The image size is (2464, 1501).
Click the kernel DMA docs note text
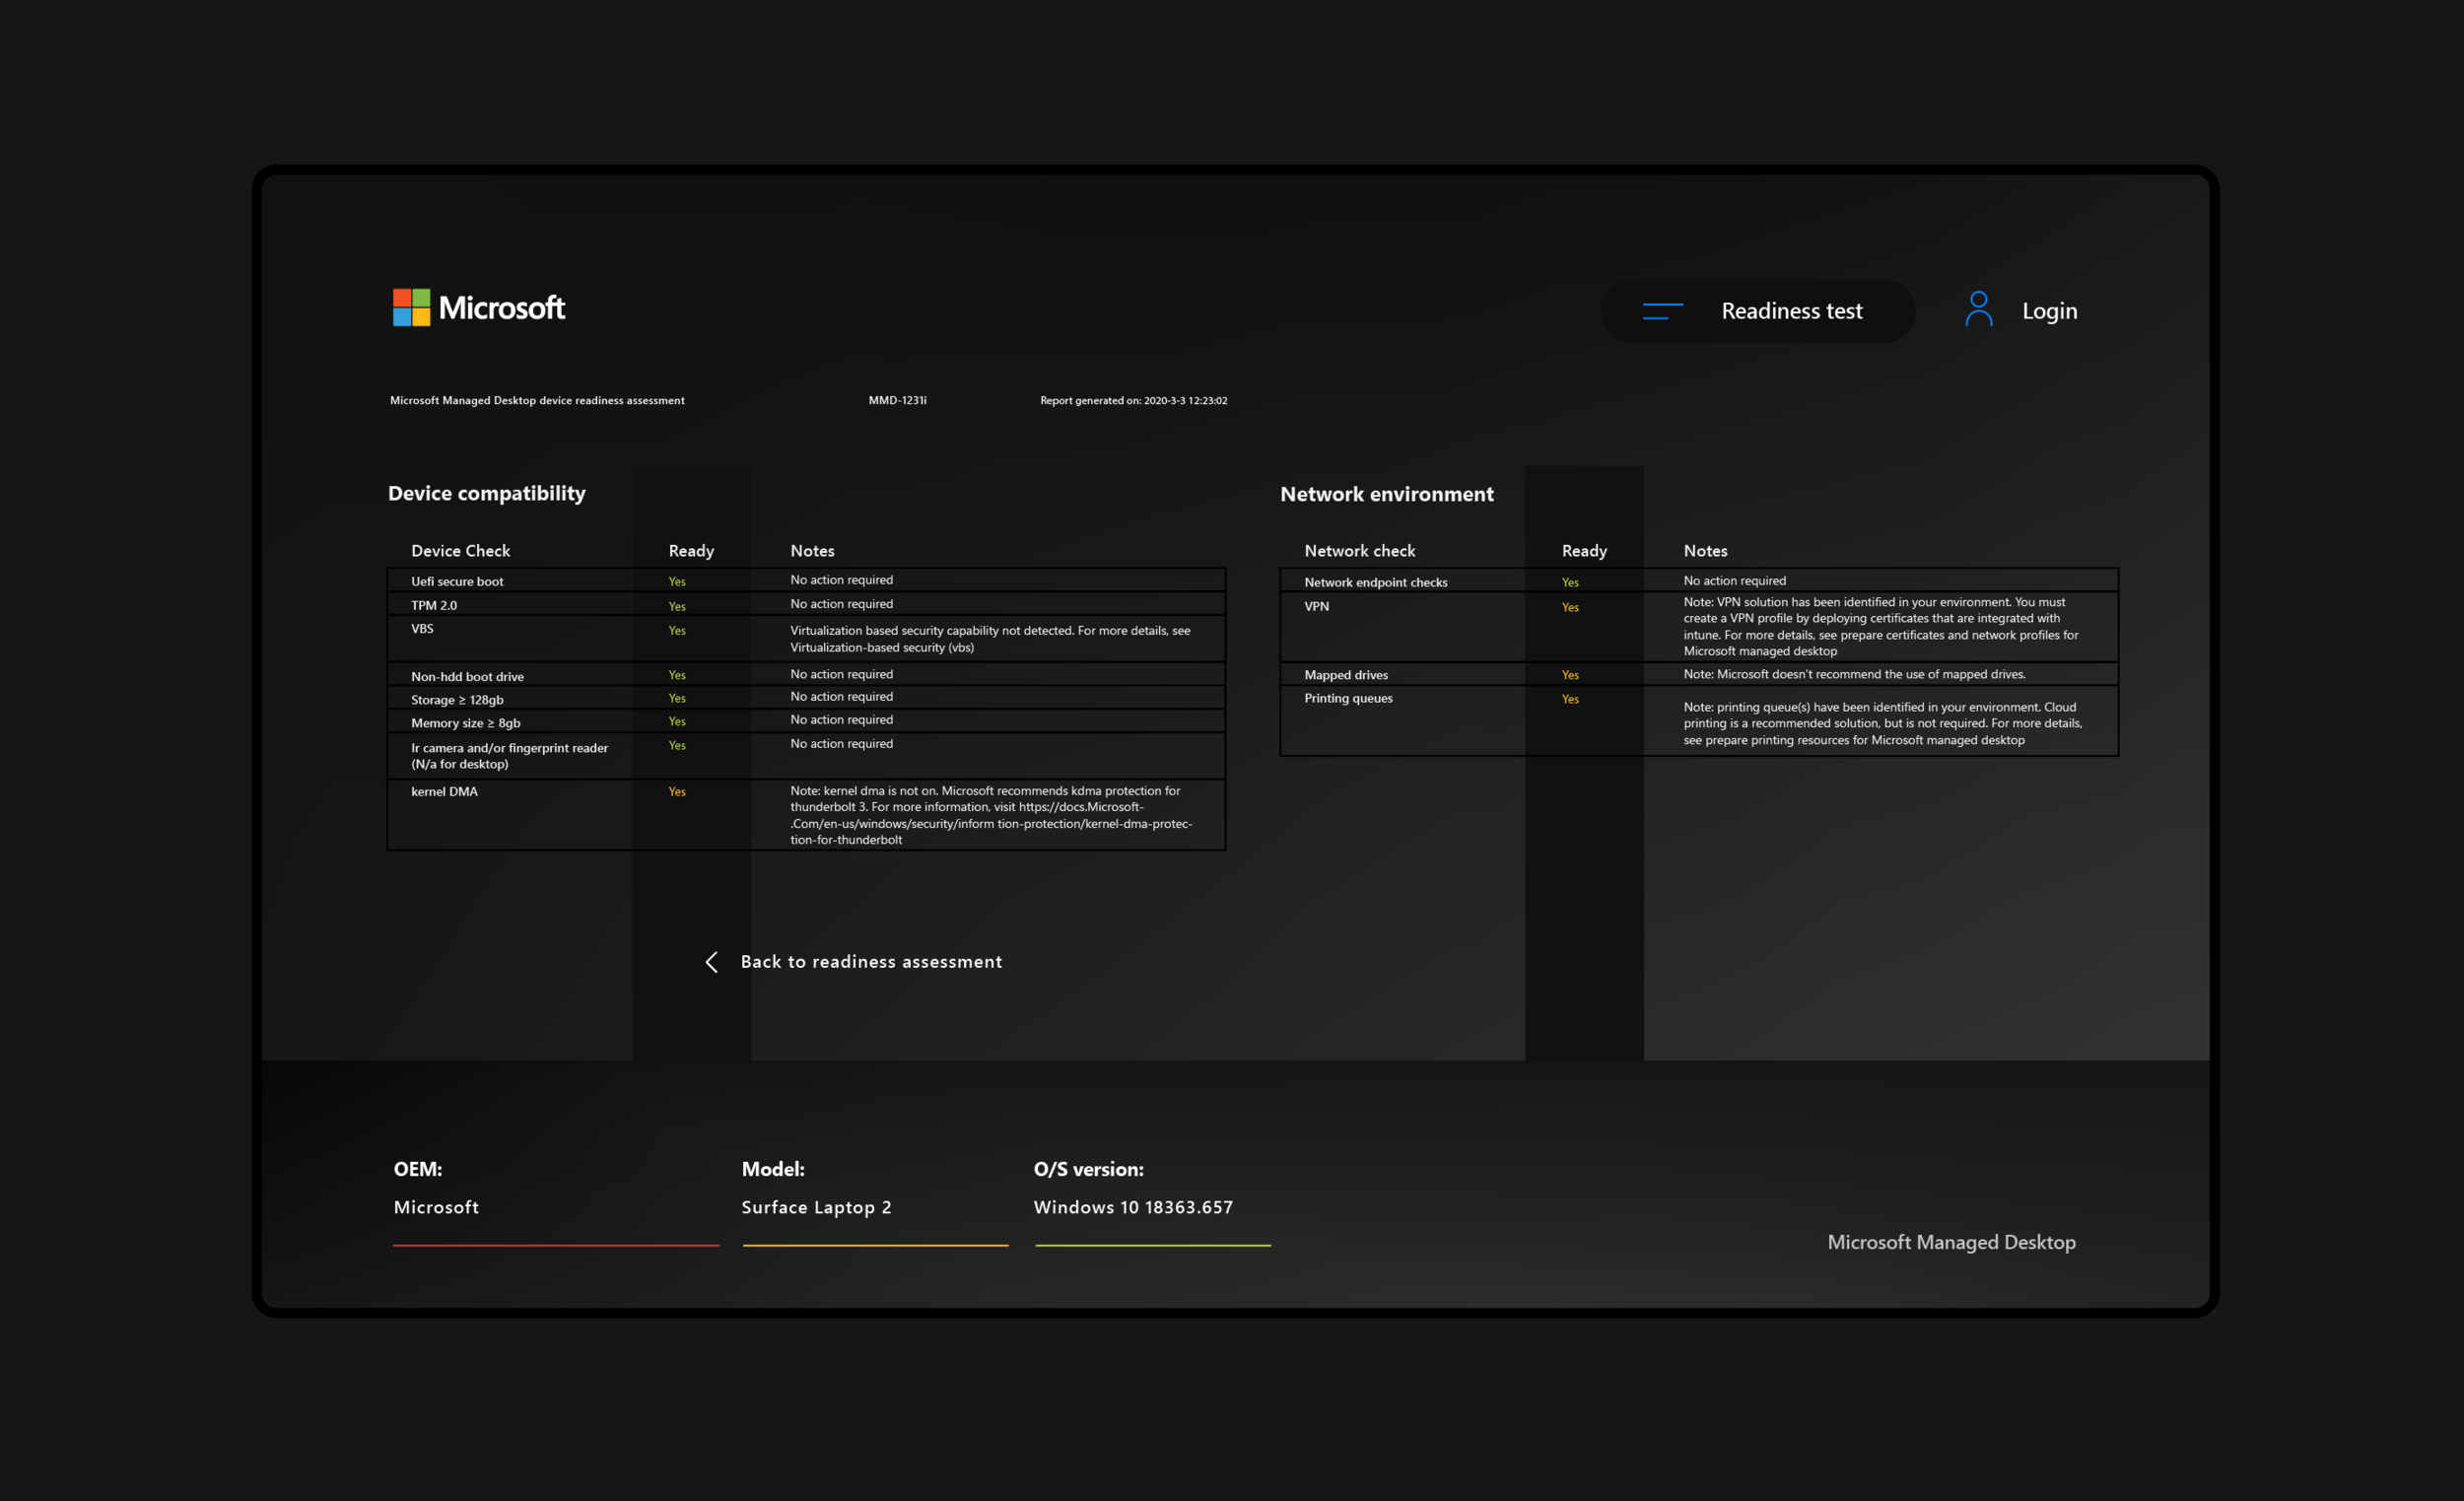pos(990,815)
